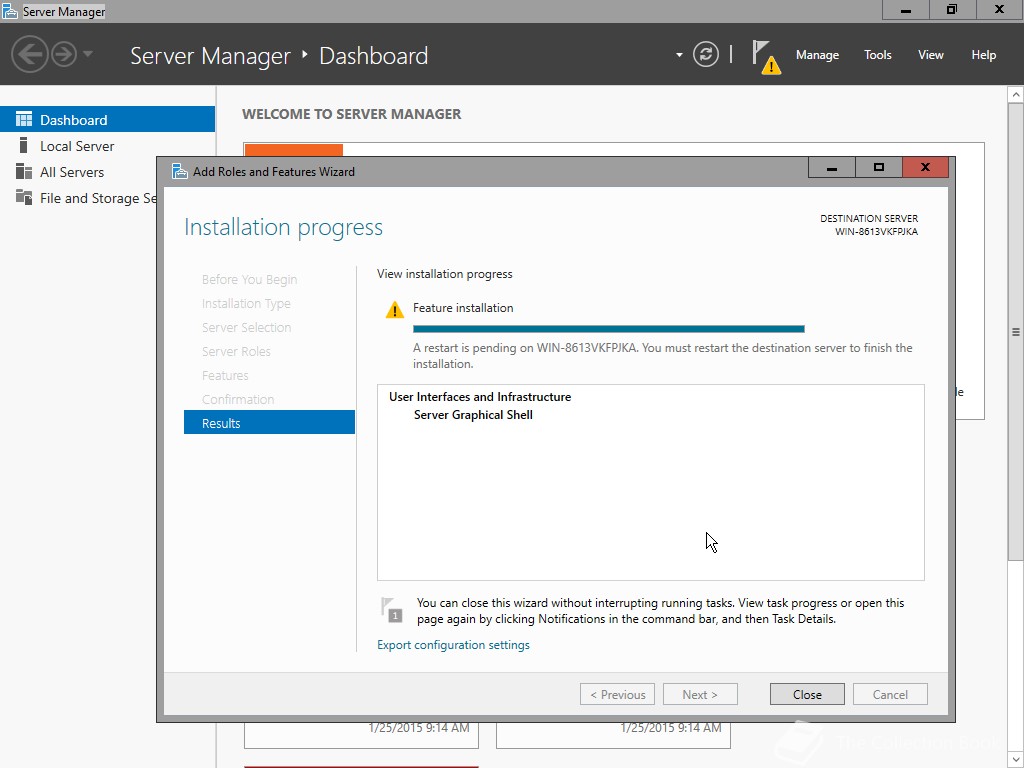Open the Manage menu
1024x768 pixels.
[817, 55]
